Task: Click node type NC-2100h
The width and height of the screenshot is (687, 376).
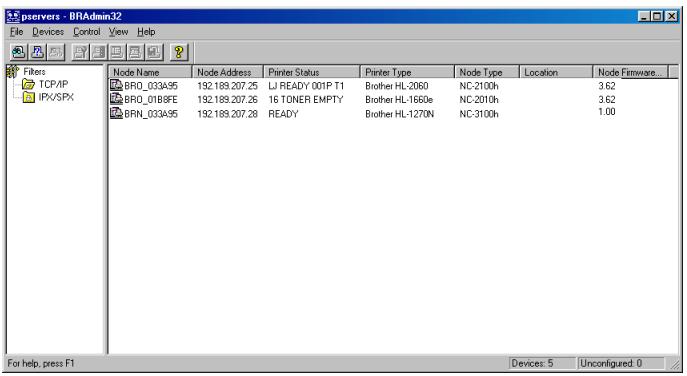Action: 479,86
